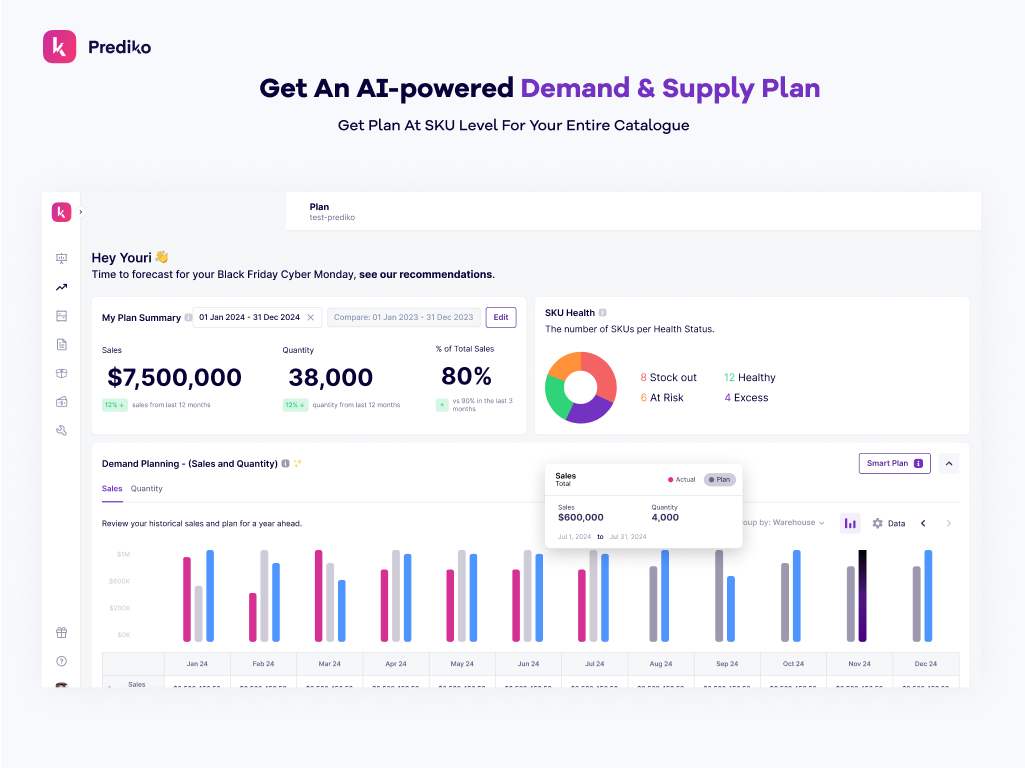The height and width of the screenshot is (768, 1025).
Task: Expand the sidebar using arrow beside logo
Action: [x=81, y=212]
